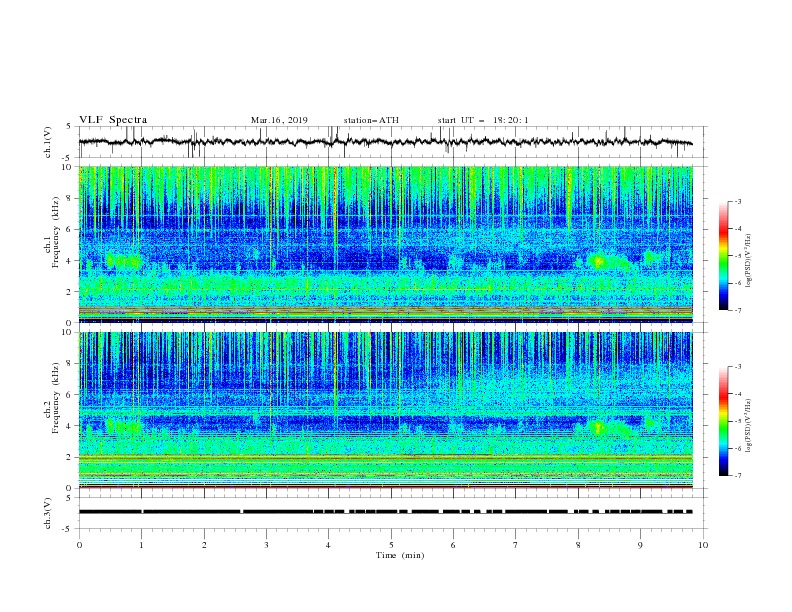
Task: Click the upper color scale bar for ch.1
Action: tap(723, 256)
